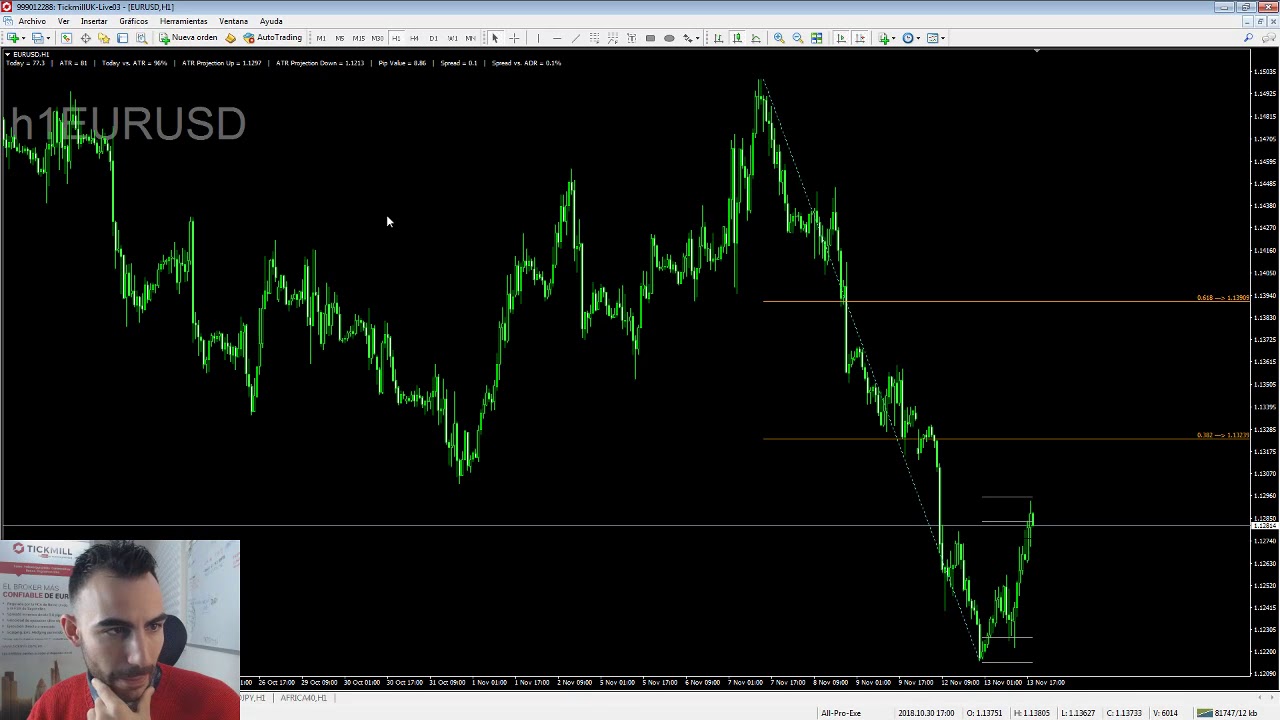Switch to D1 timeframe
This screenshot has width=1280, height=720.
(433, 38)
